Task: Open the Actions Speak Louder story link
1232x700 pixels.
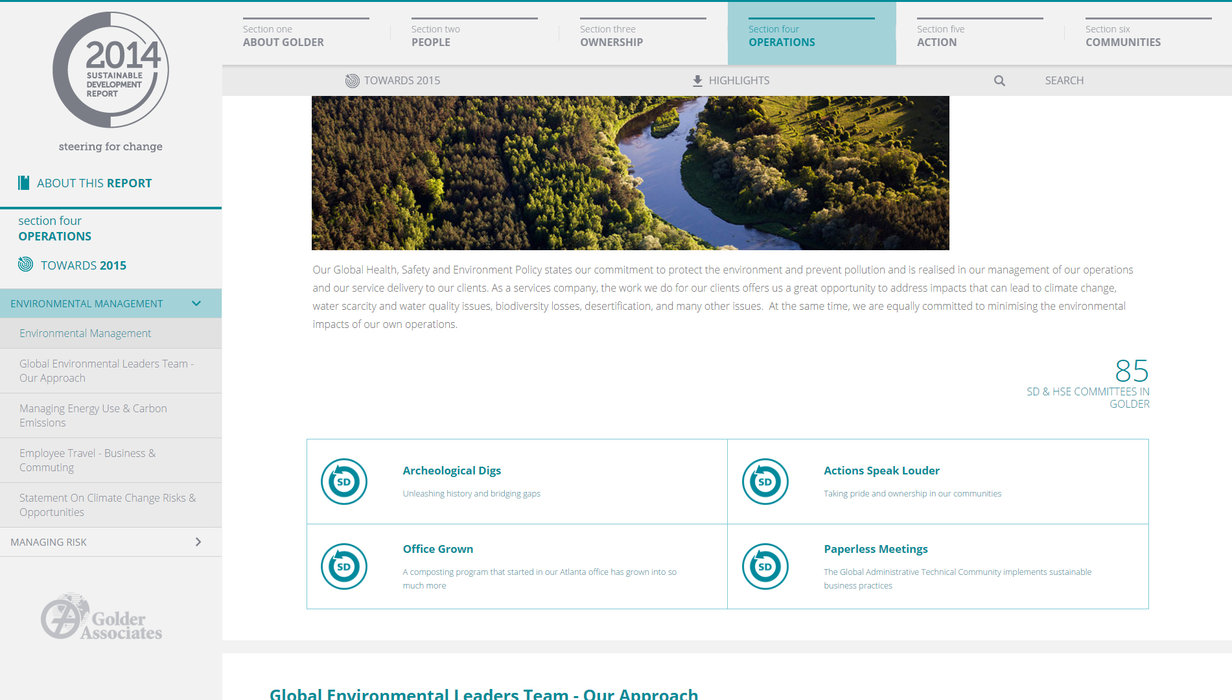Action: pyautogui.click(x=881, y=471)
